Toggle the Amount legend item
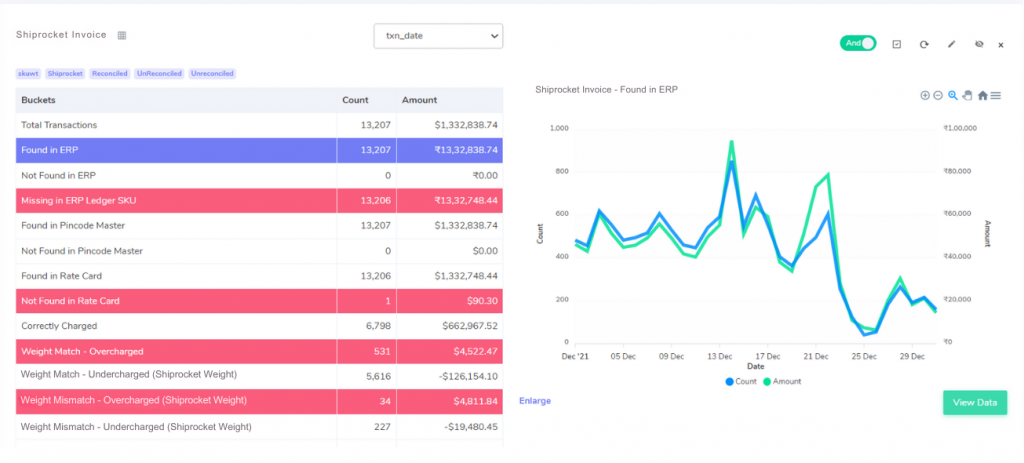This screenshot has height=463, width=1024. 782,381
